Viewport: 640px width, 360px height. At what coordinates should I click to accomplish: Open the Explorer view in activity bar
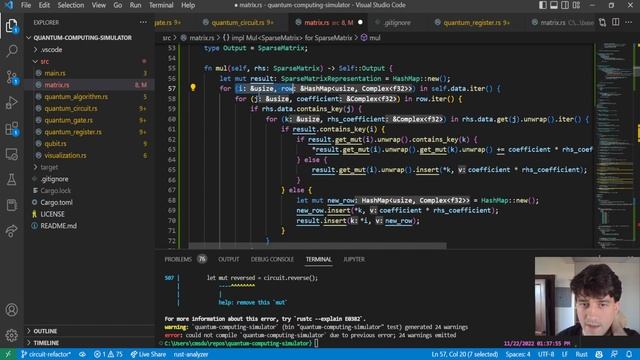coord(11,26)
